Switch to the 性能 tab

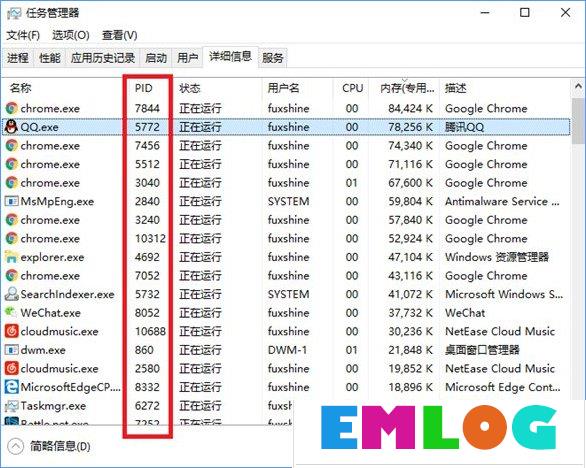point(50,58)
